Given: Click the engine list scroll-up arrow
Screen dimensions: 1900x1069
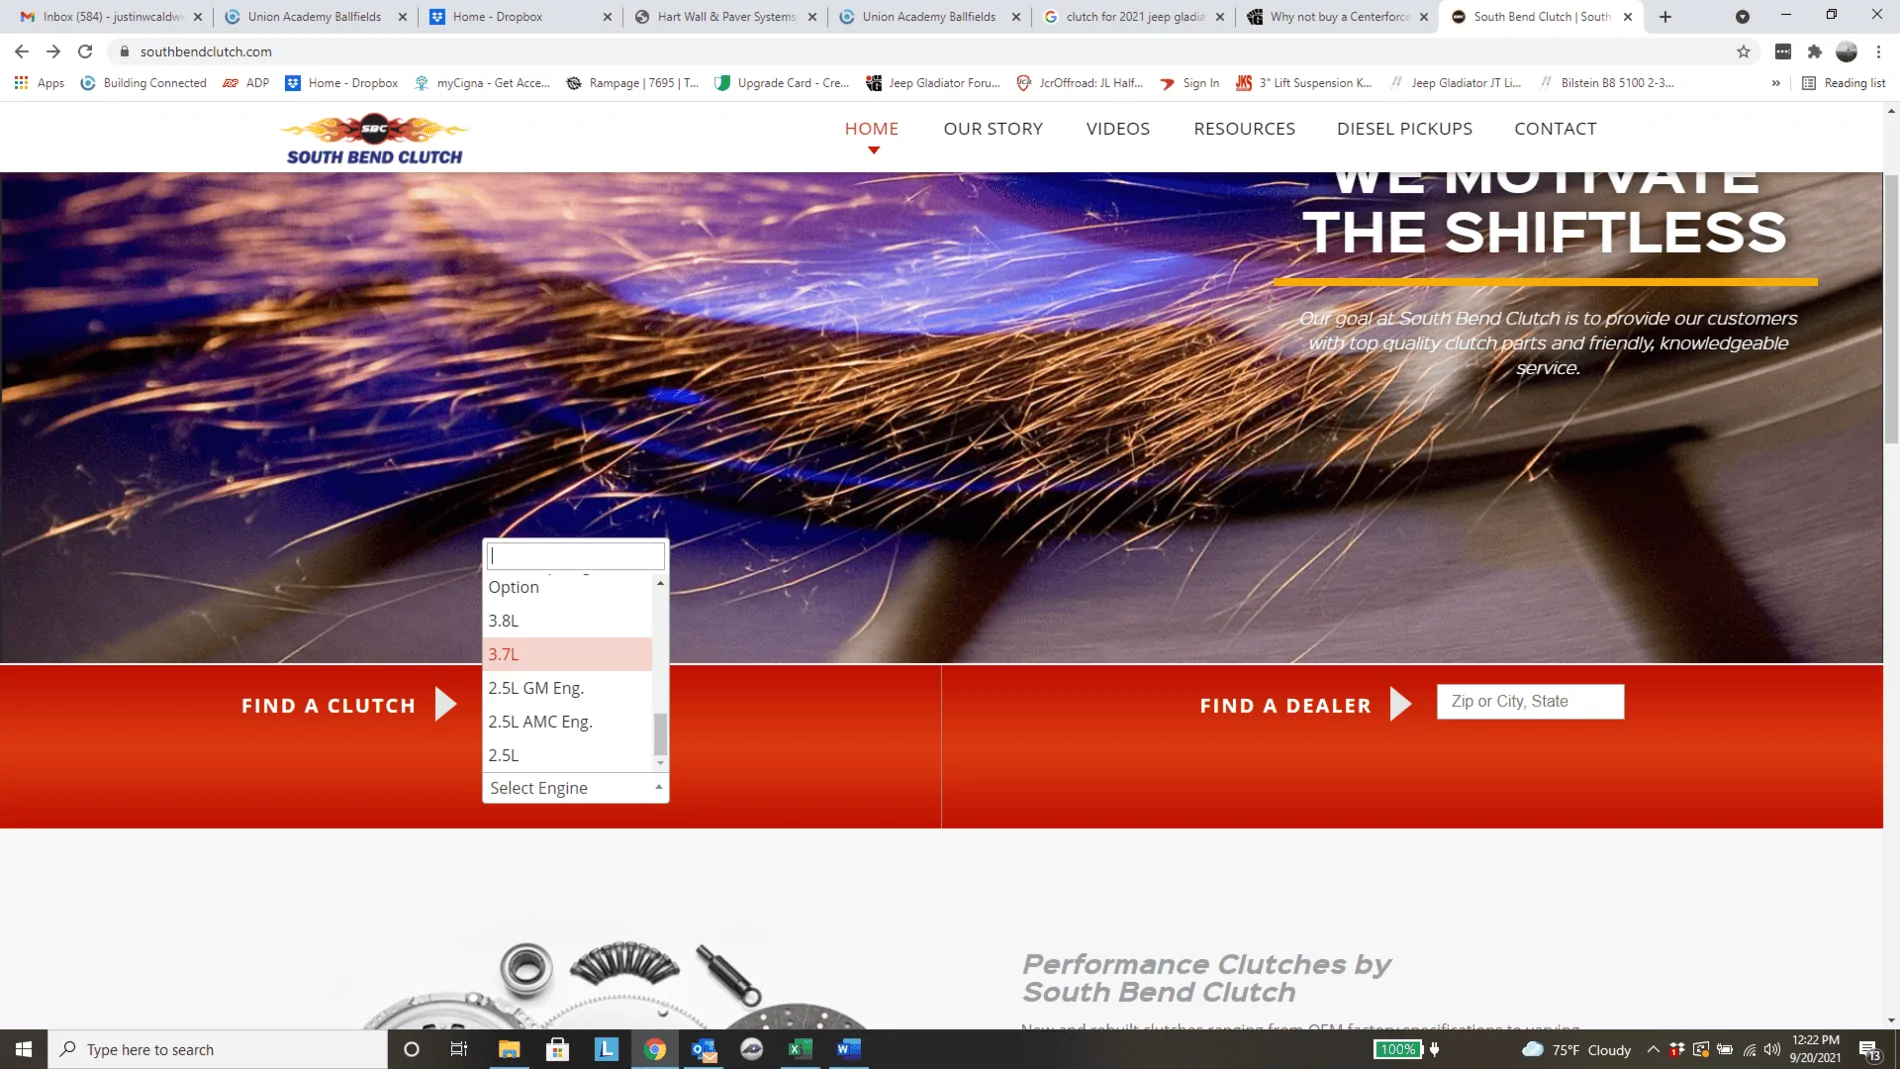Looking at the screenshot, I should (x=660, y=583).
